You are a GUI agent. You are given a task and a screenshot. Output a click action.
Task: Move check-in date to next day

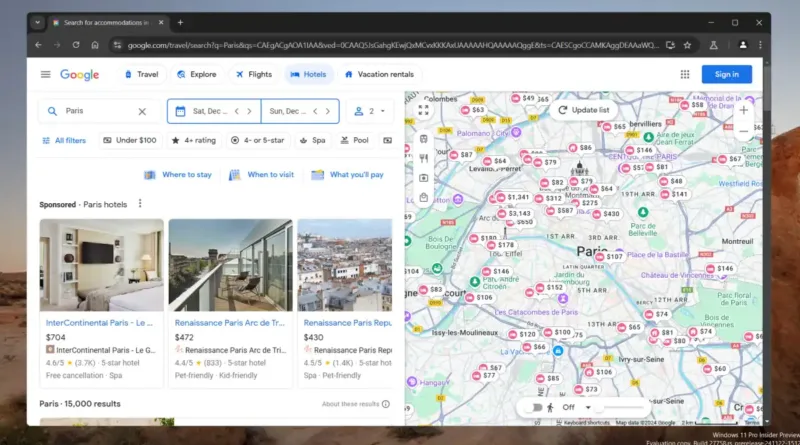(x=249, y=111)
